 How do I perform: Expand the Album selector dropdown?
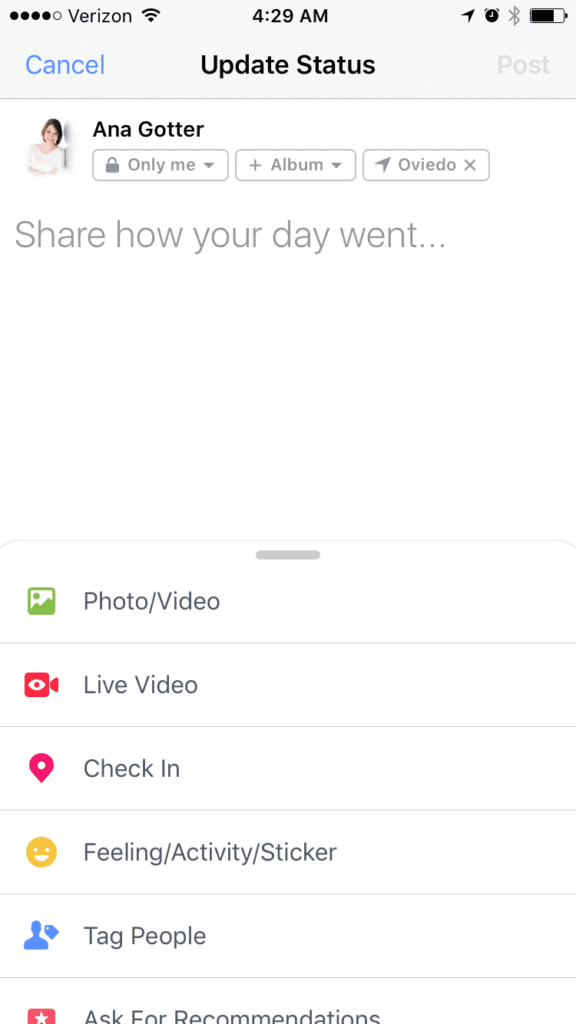point(295,165)
